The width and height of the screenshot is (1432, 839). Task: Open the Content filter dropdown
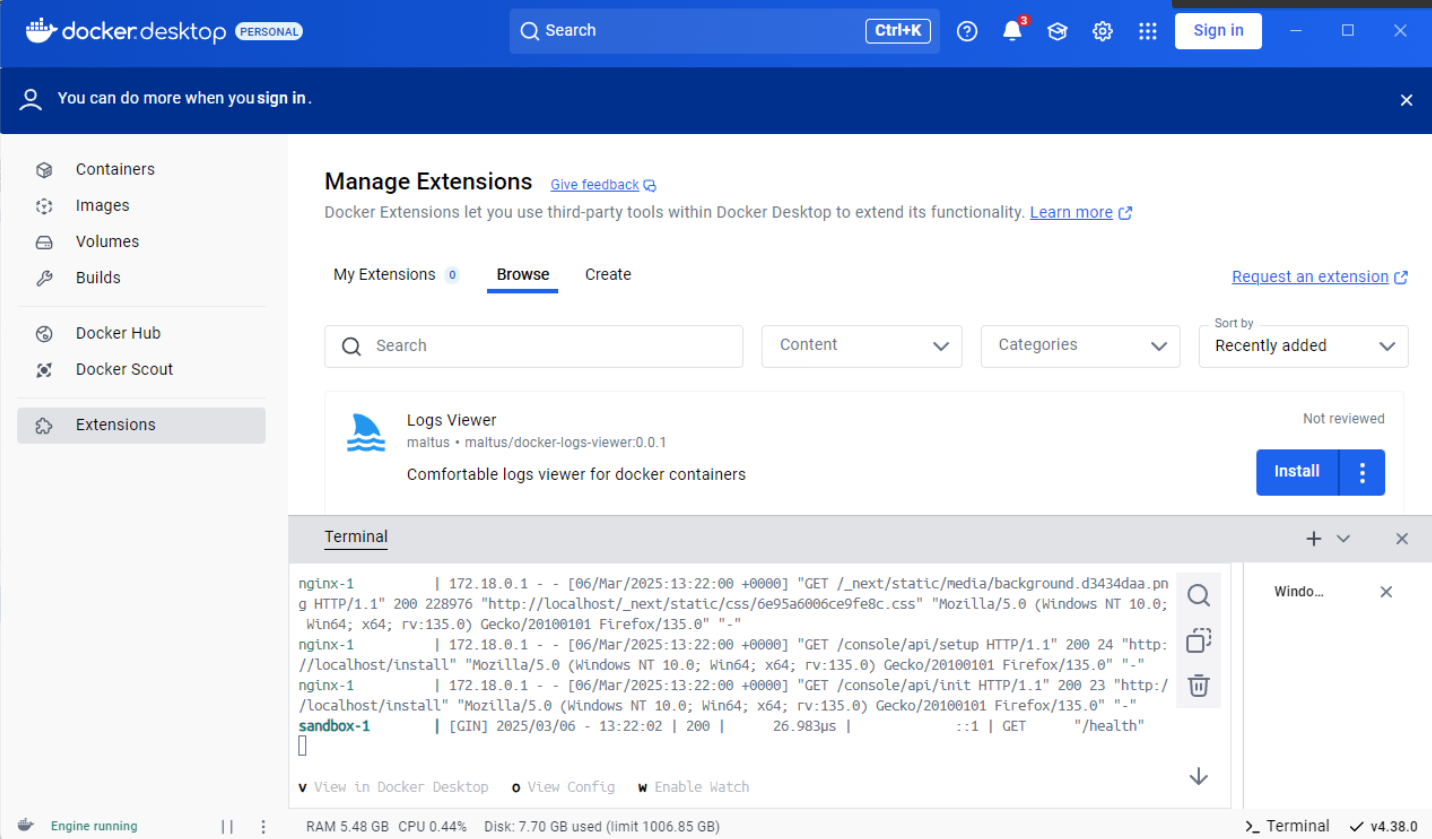862,346
